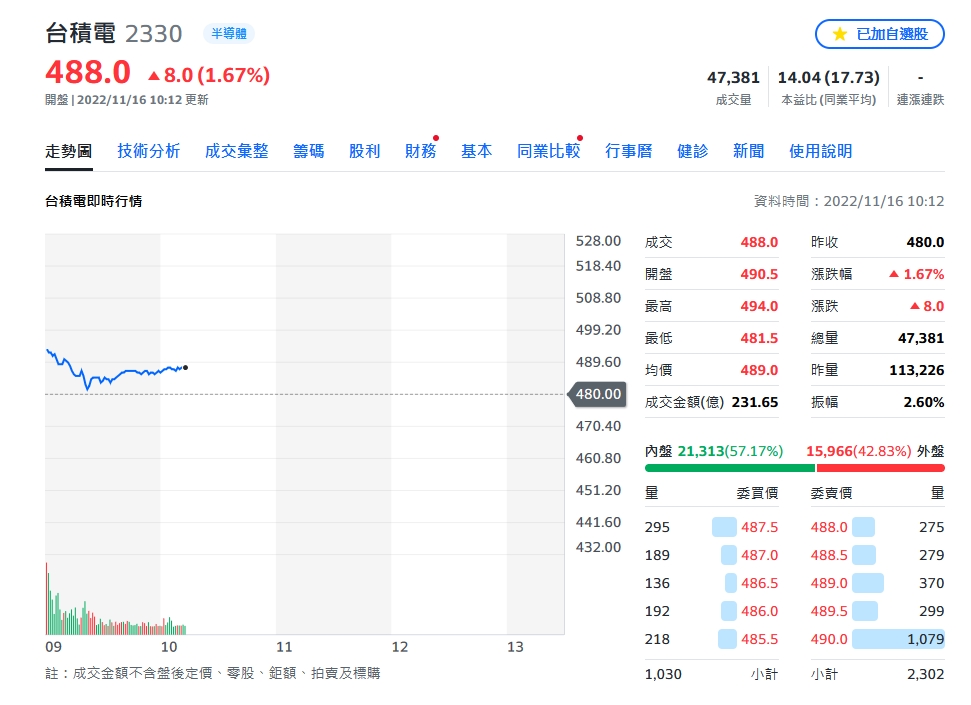Open the 籌碼 tab
Viewport: 971px width, 705px height.
[x=308, y=151]
